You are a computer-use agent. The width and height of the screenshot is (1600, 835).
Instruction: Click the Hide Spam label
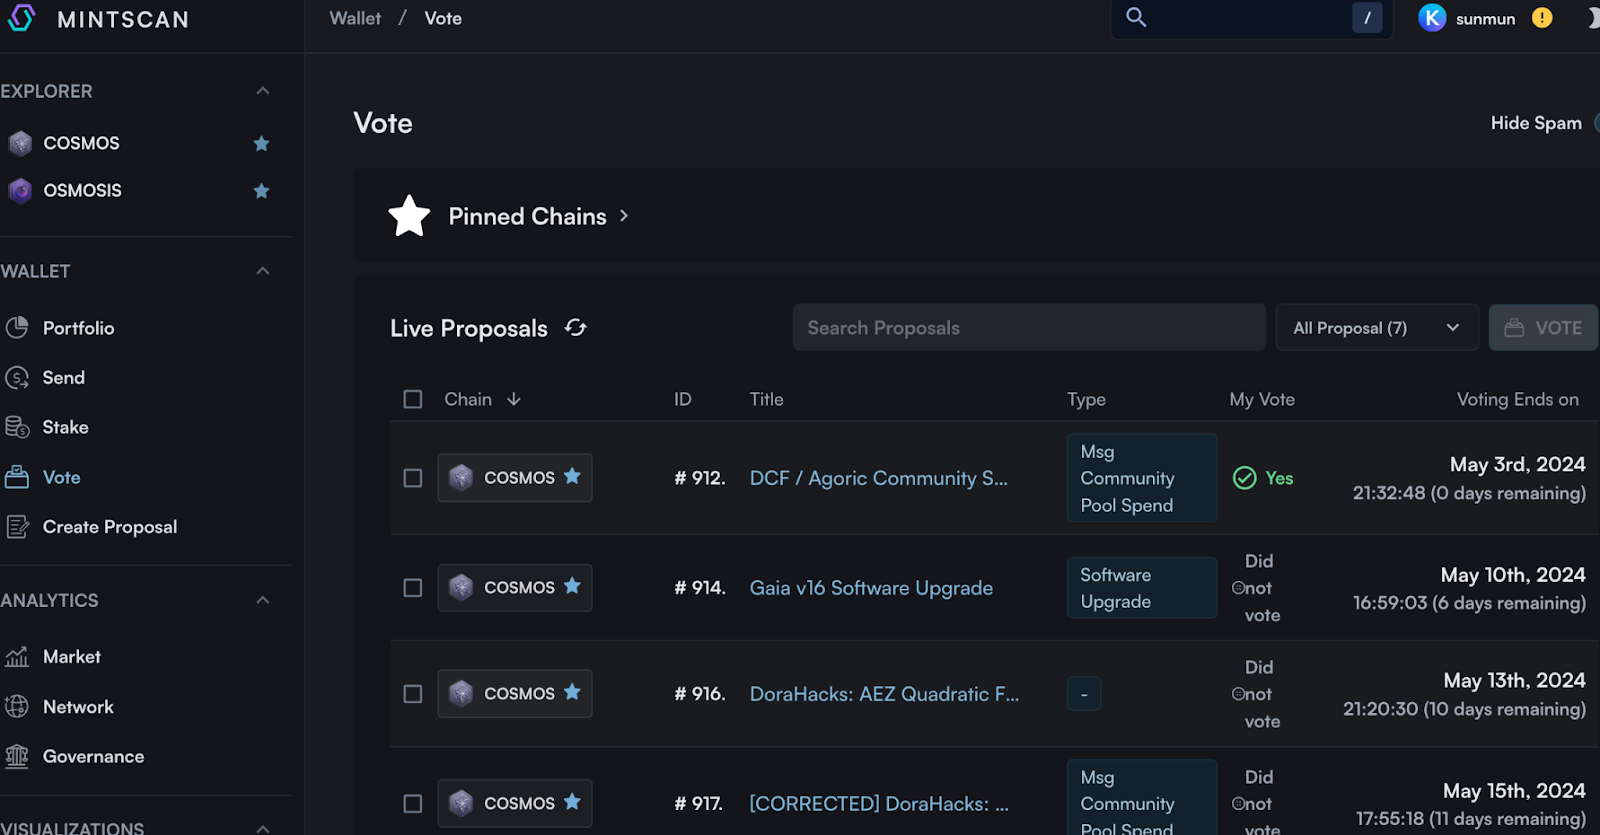click(x=1536, y=123)
